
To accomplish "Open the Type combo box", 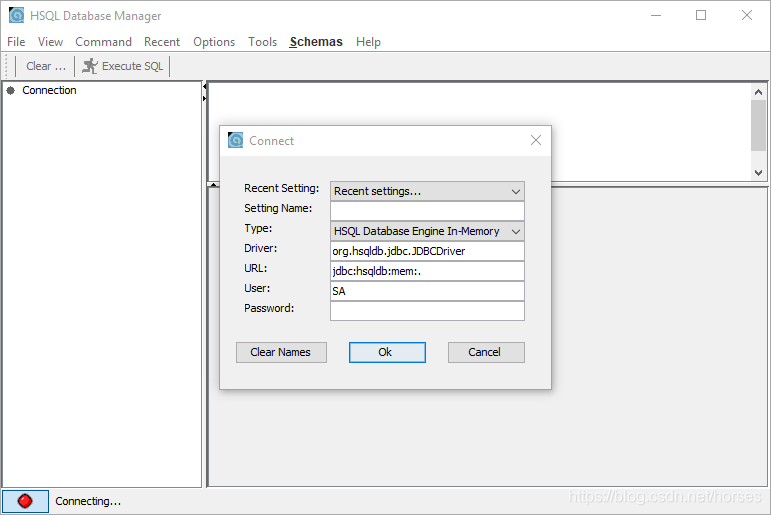I will (x=427, y=231).
